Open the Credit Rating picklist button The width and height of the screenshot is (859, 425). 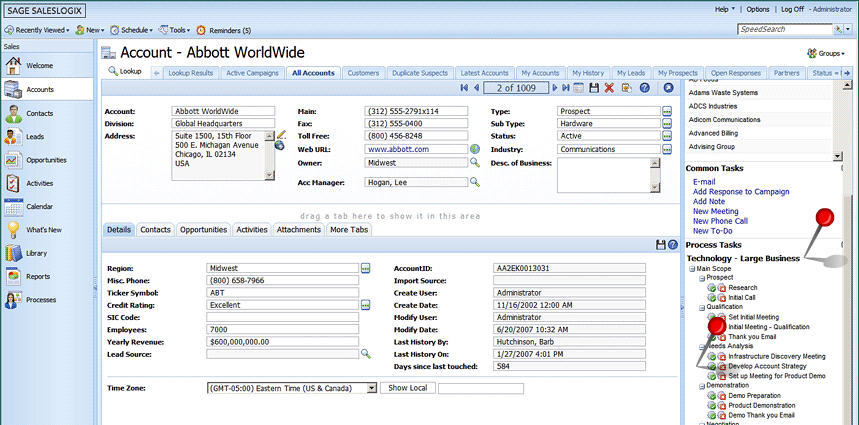pos(365,305)
